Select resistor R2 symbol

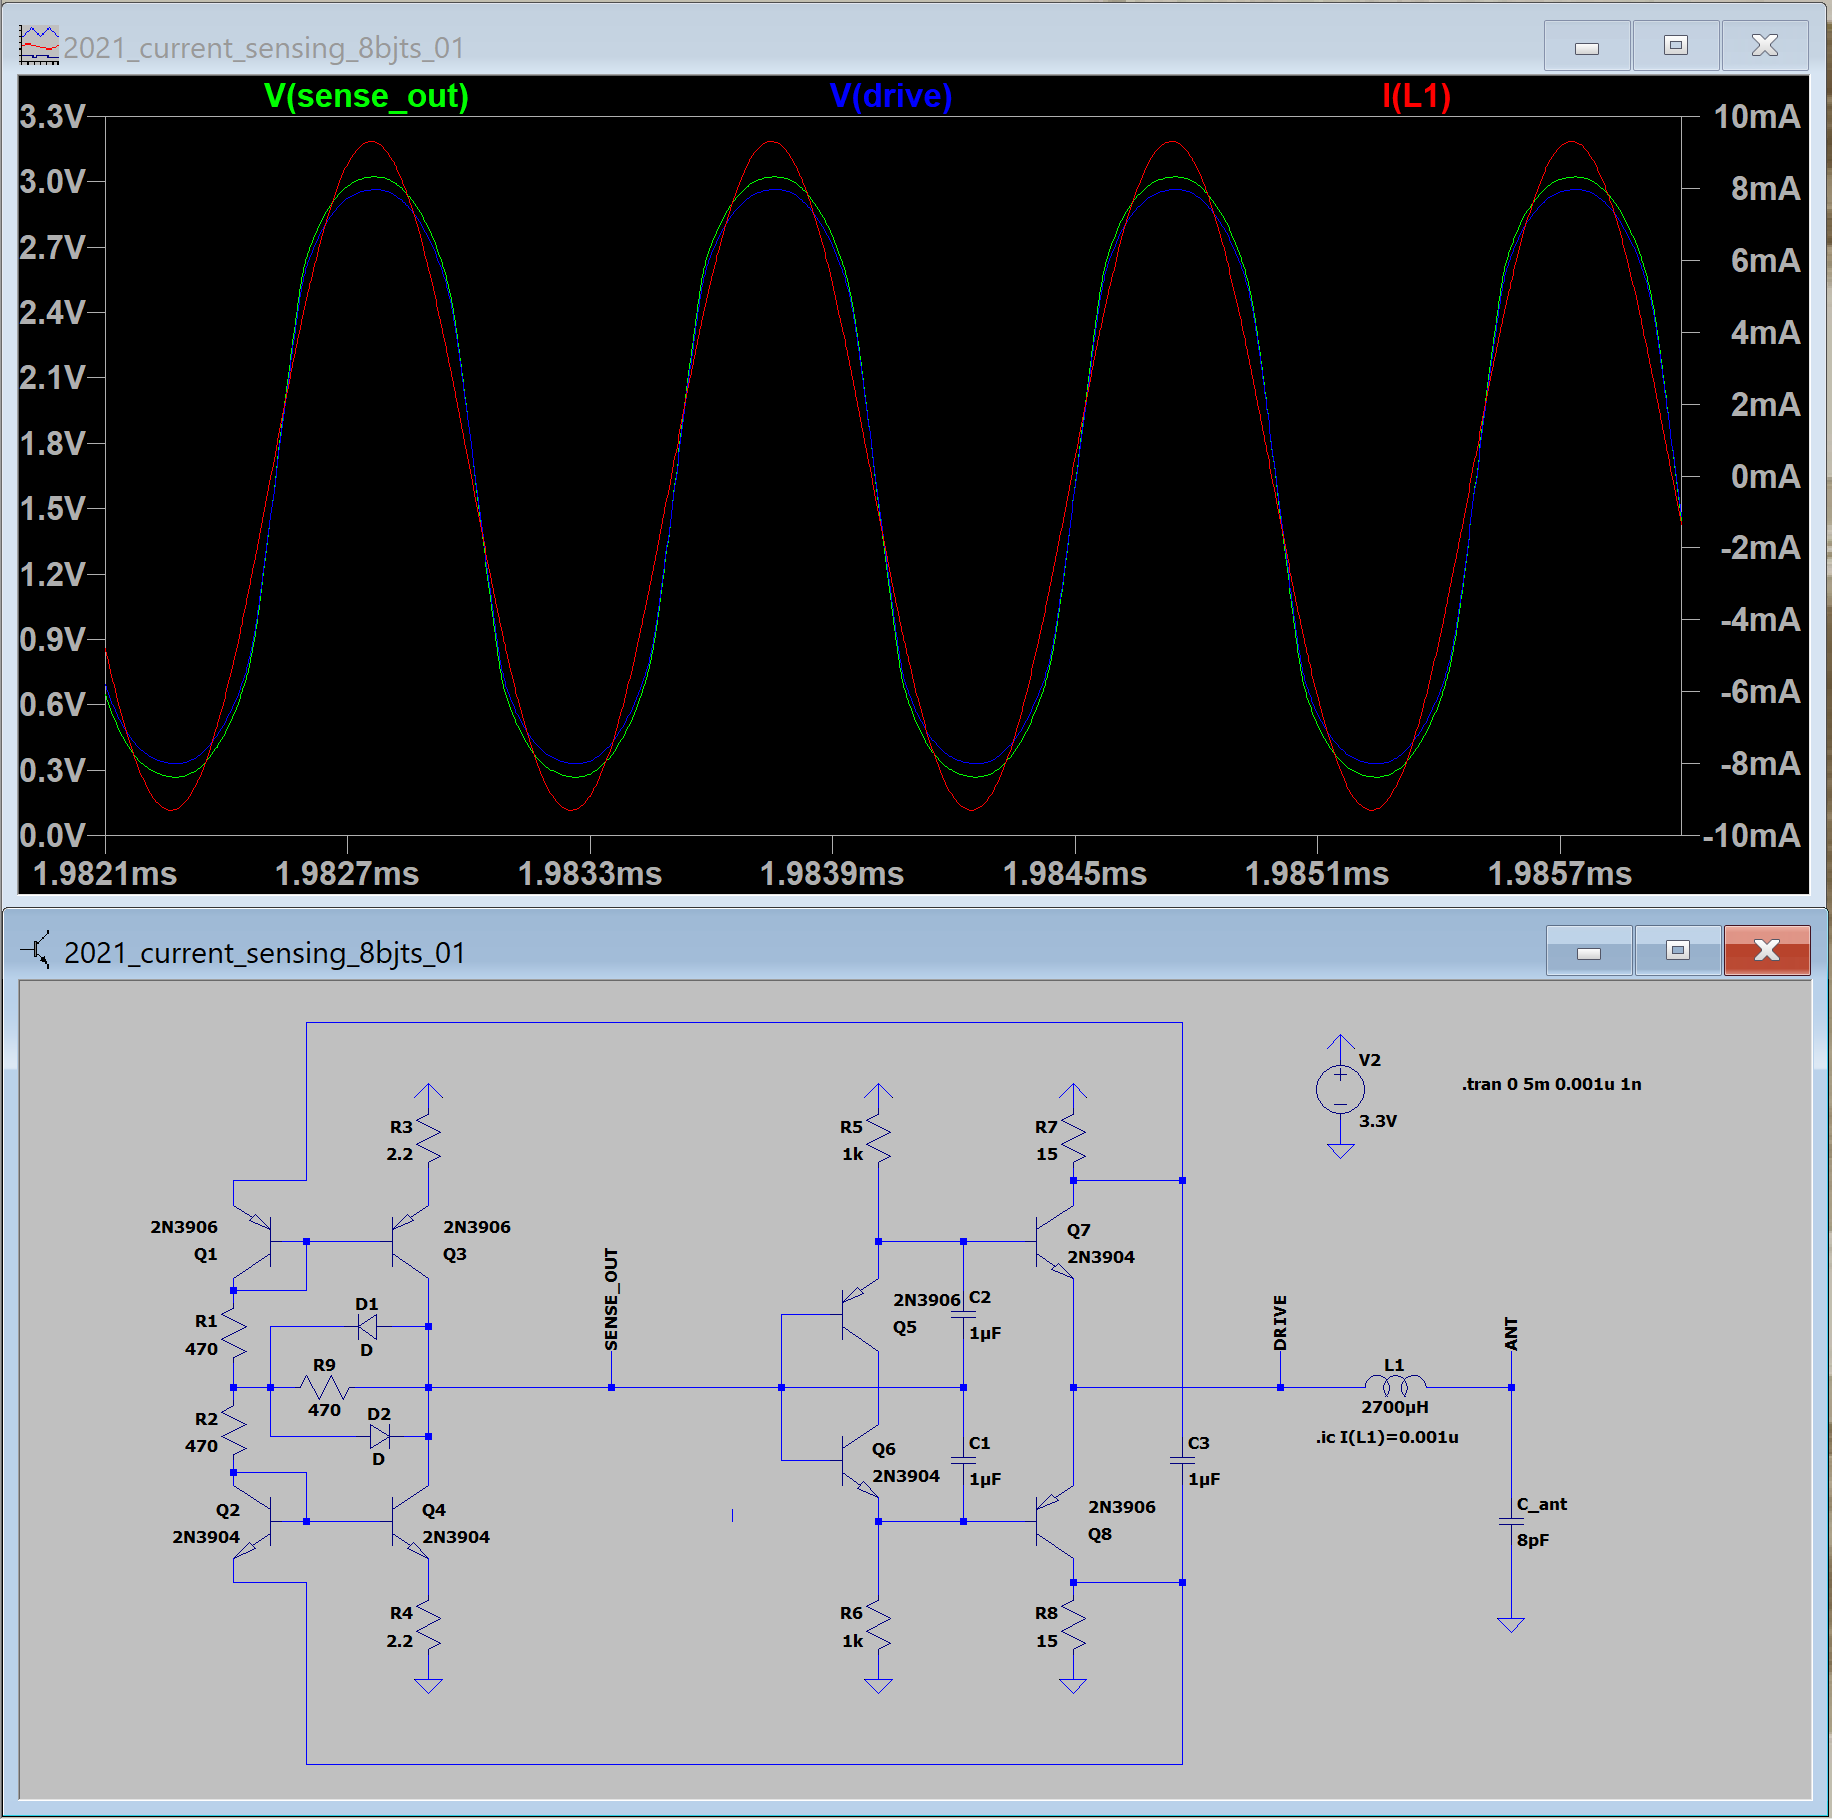click(x=233, y=1431)
